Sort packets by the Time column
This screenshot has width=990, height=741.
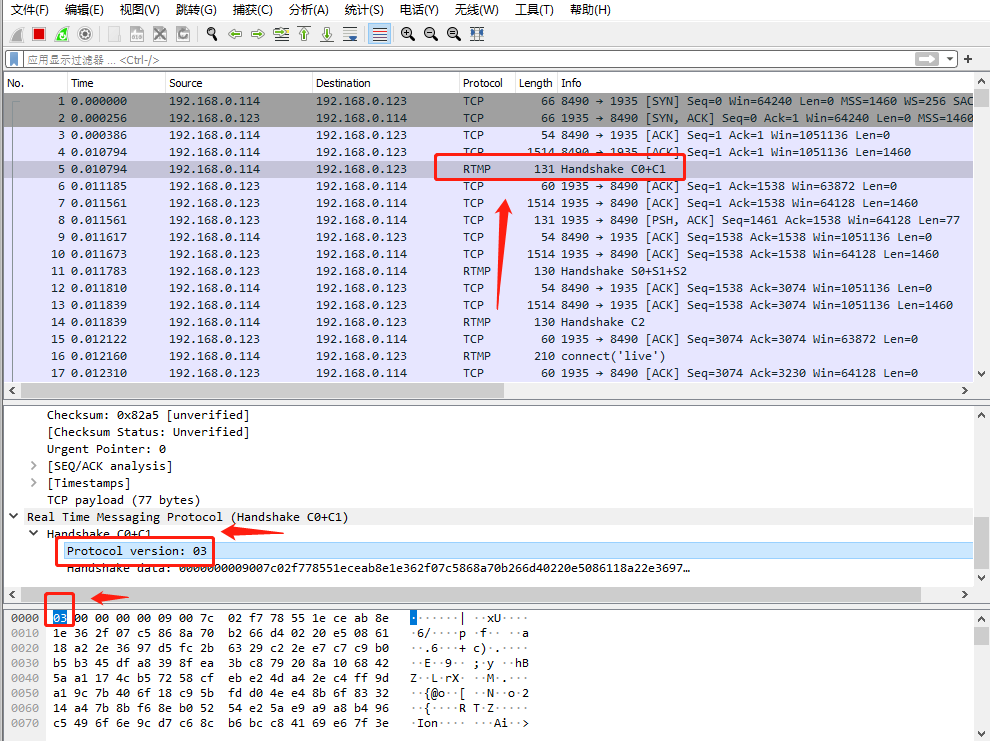coord(116,83)
